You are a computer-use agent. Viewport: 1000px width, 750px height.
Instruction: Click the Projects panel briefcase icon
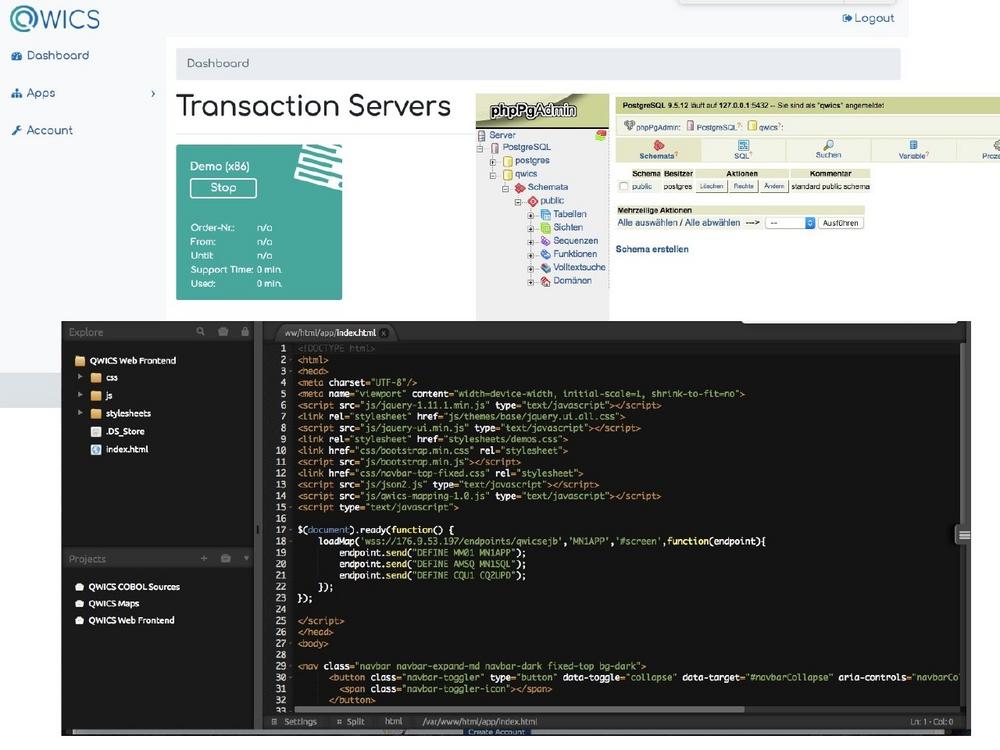coord(226,559)
